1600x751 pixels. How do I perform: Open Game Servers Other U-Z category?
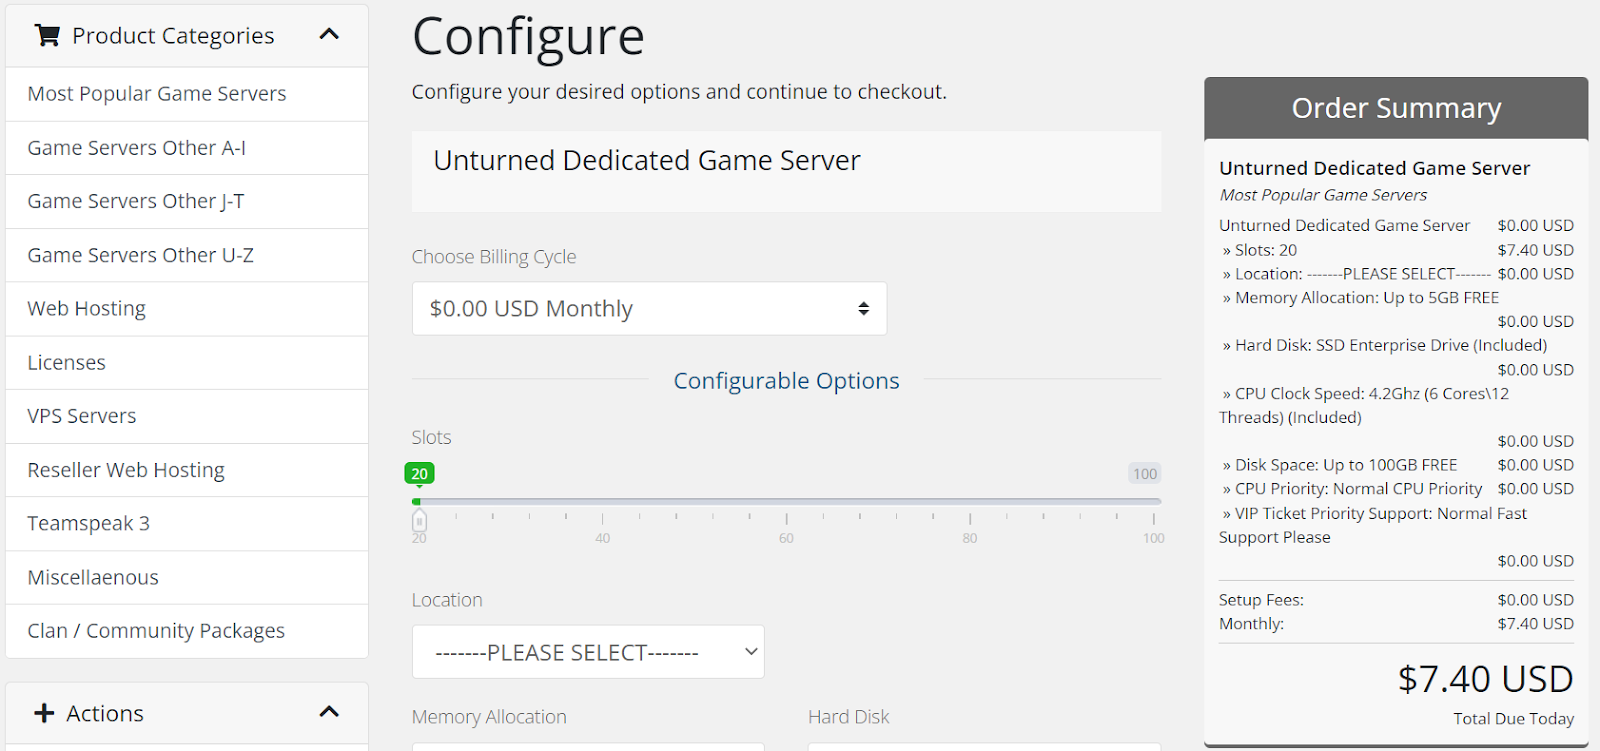point(187,255)
